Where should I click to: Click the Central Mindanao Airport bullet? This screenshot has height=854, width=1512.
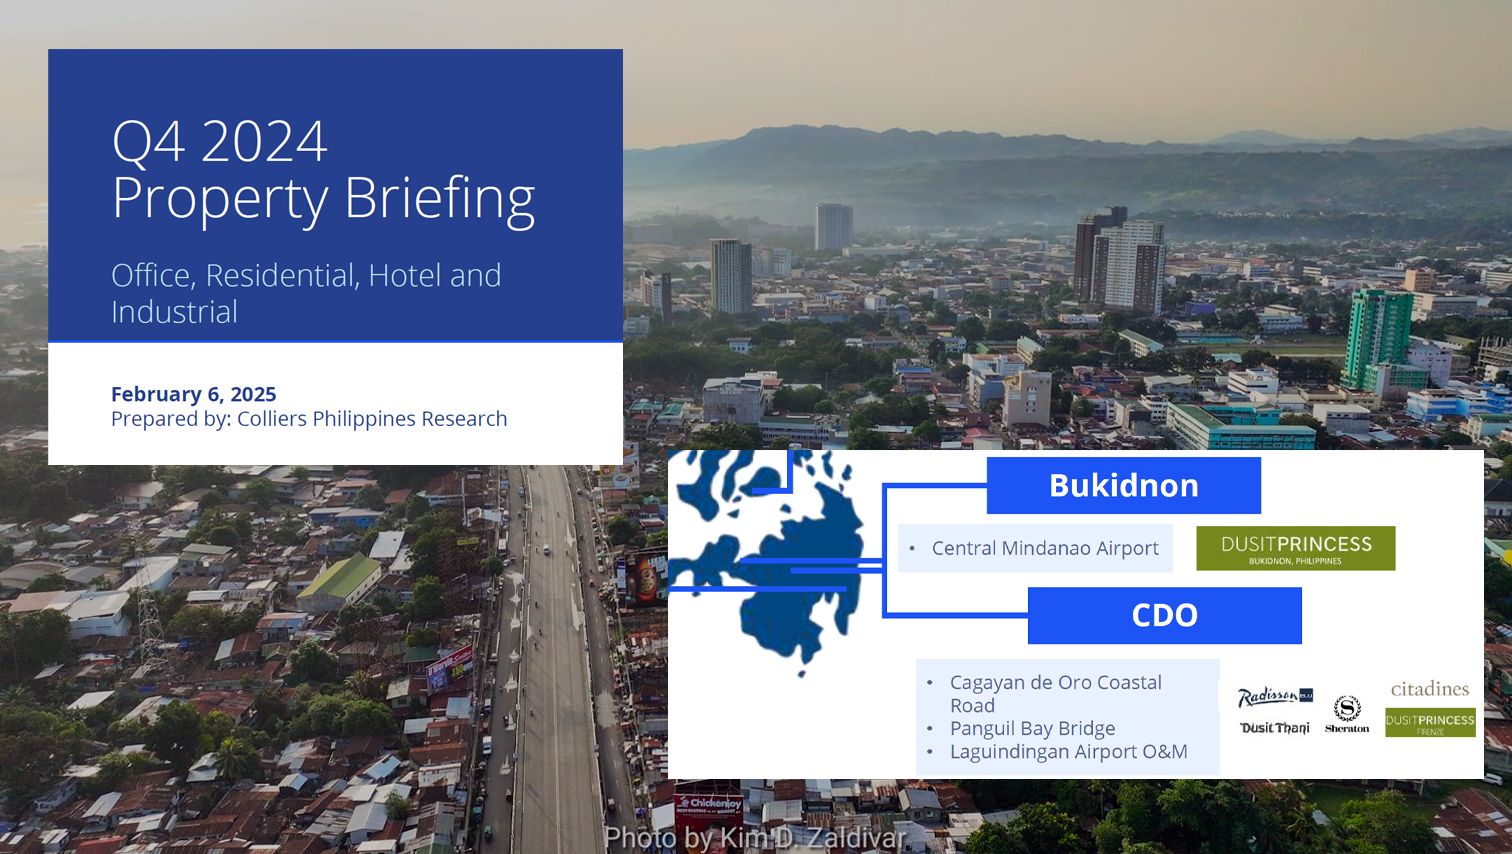tap(1044, 548)
